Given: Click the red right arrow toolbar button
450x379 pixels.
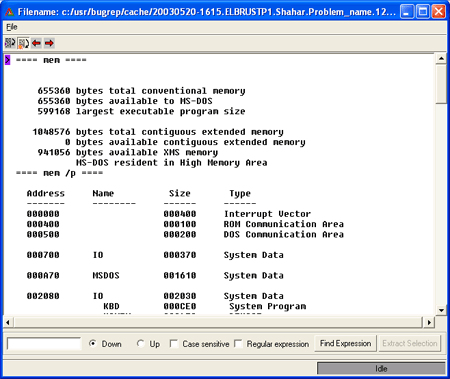Looking at the screenshot, I should coord(49,43).
